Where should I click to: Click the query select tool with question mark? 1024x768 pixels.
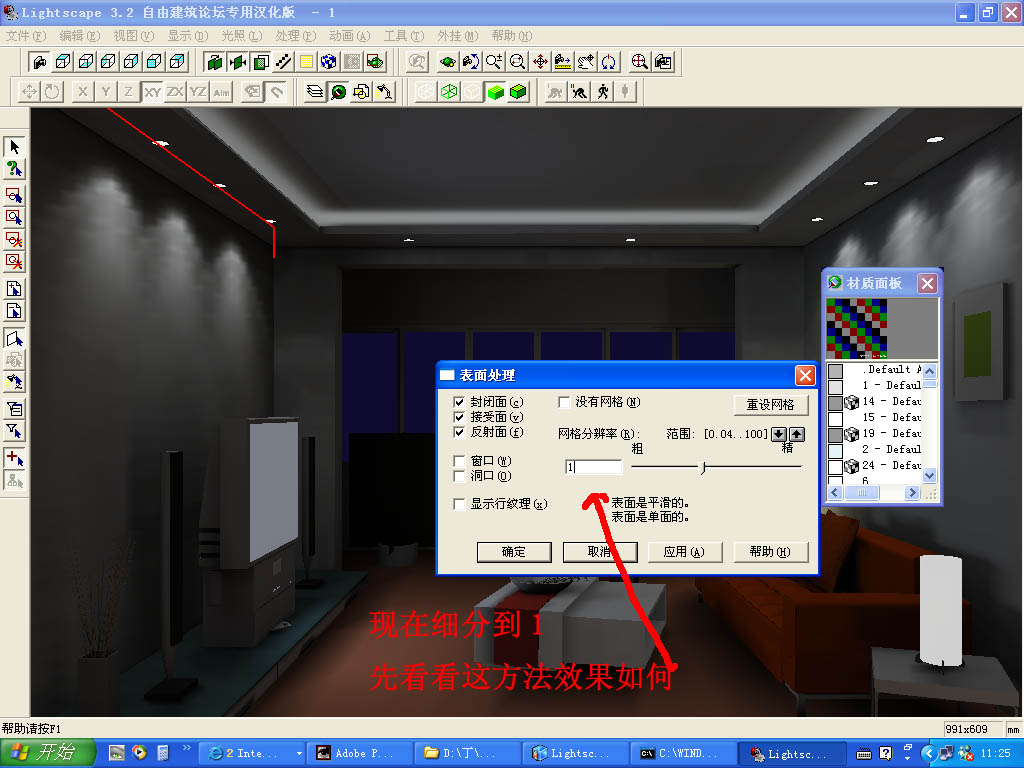(14, 170)
